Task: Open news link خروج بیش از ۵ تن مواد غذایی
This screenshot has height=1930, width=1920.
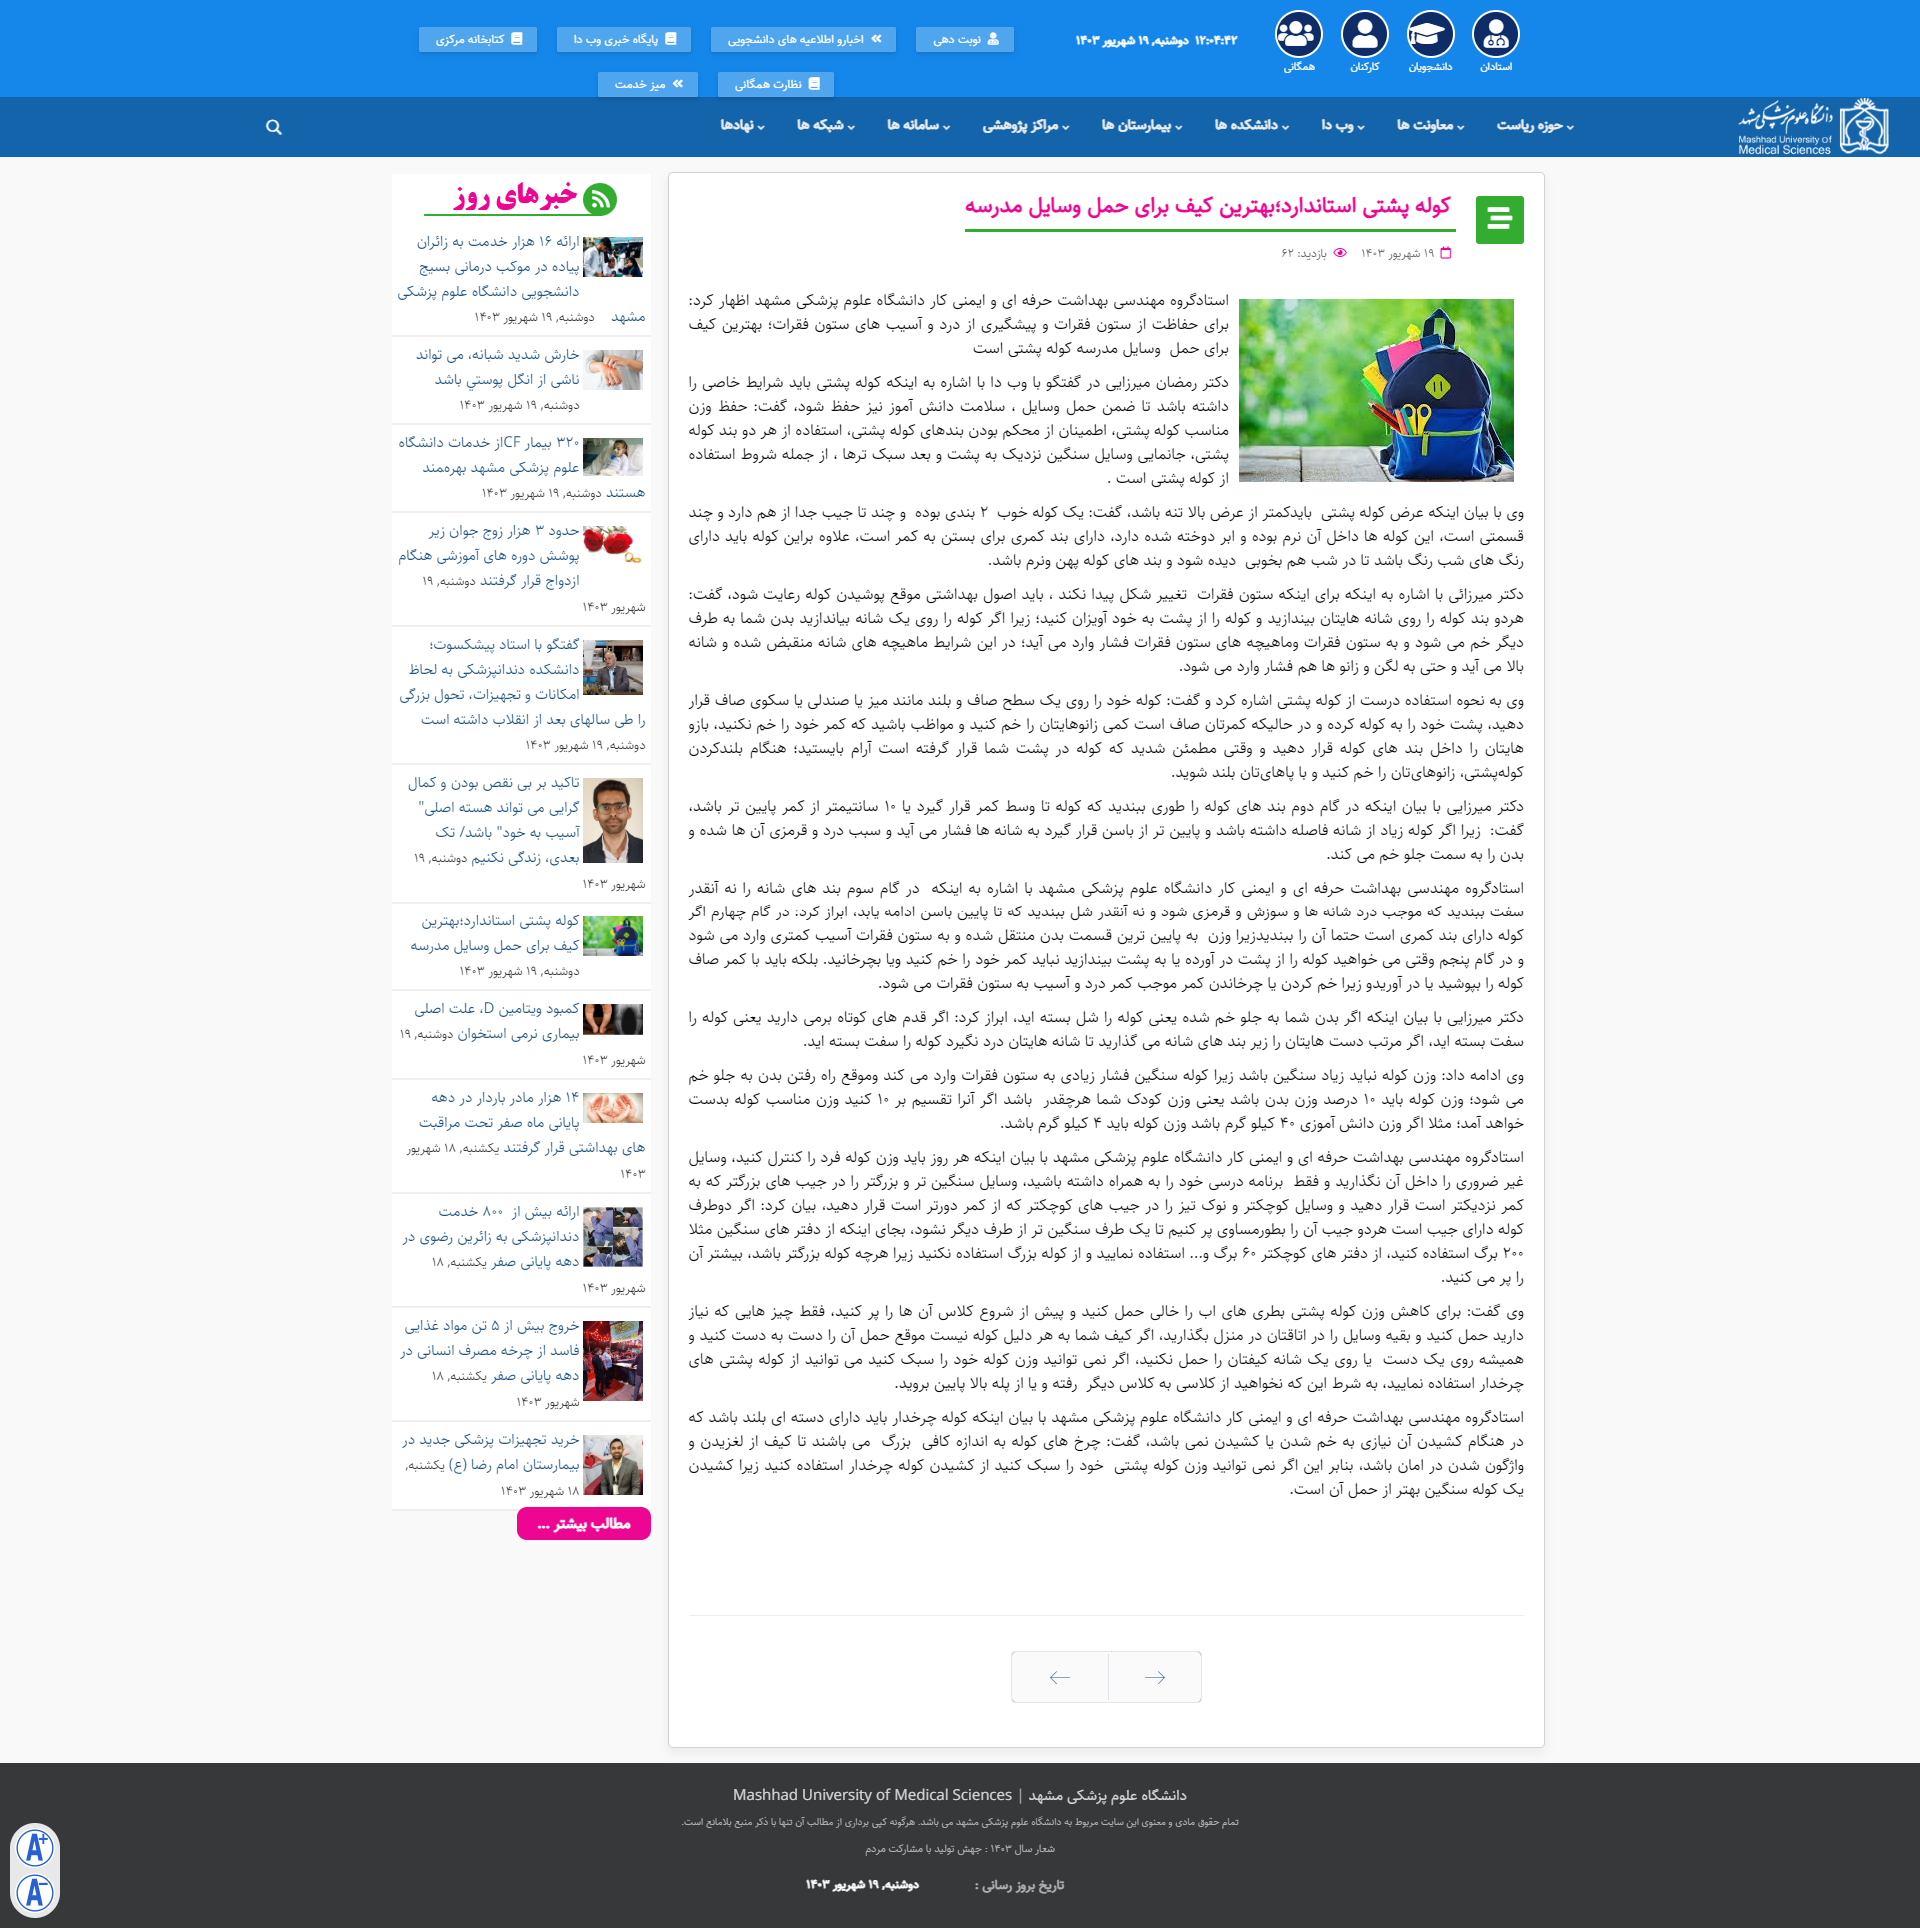Action: 490,1351
